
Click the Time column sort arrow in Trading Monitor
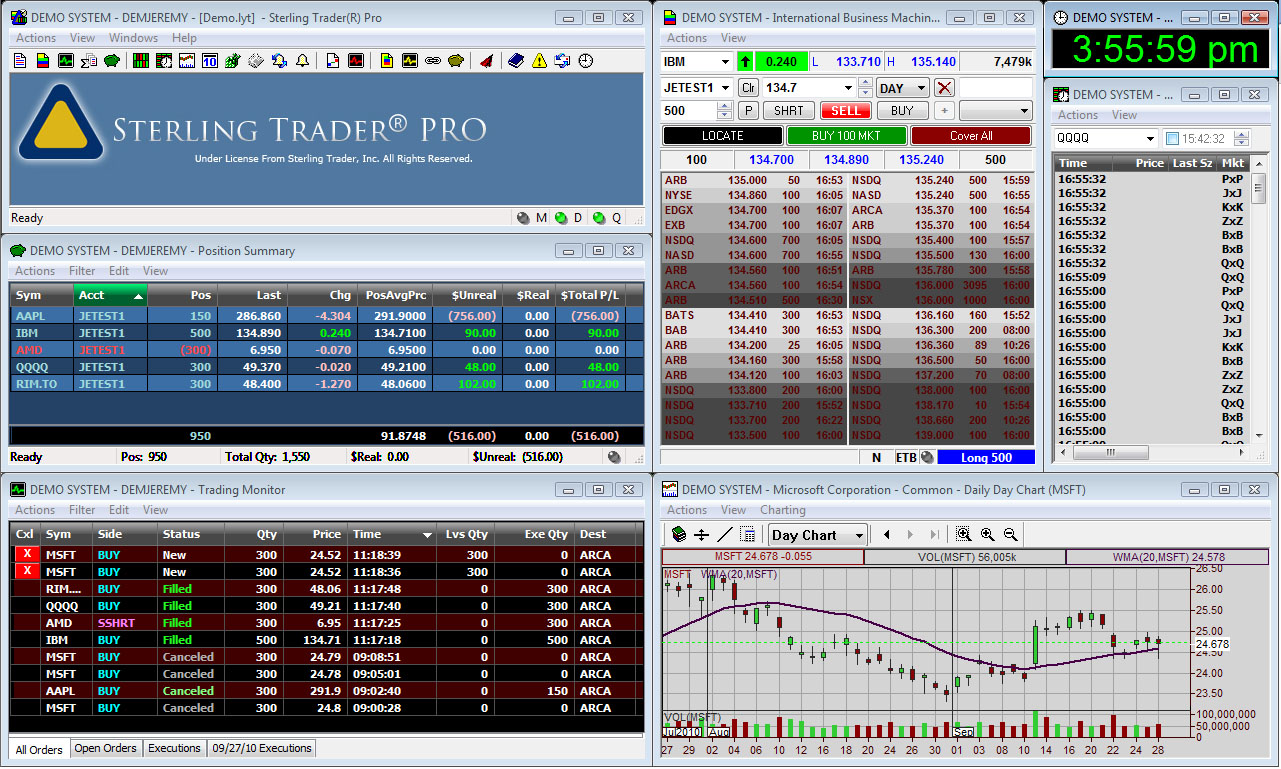click(x=428, y=535)
